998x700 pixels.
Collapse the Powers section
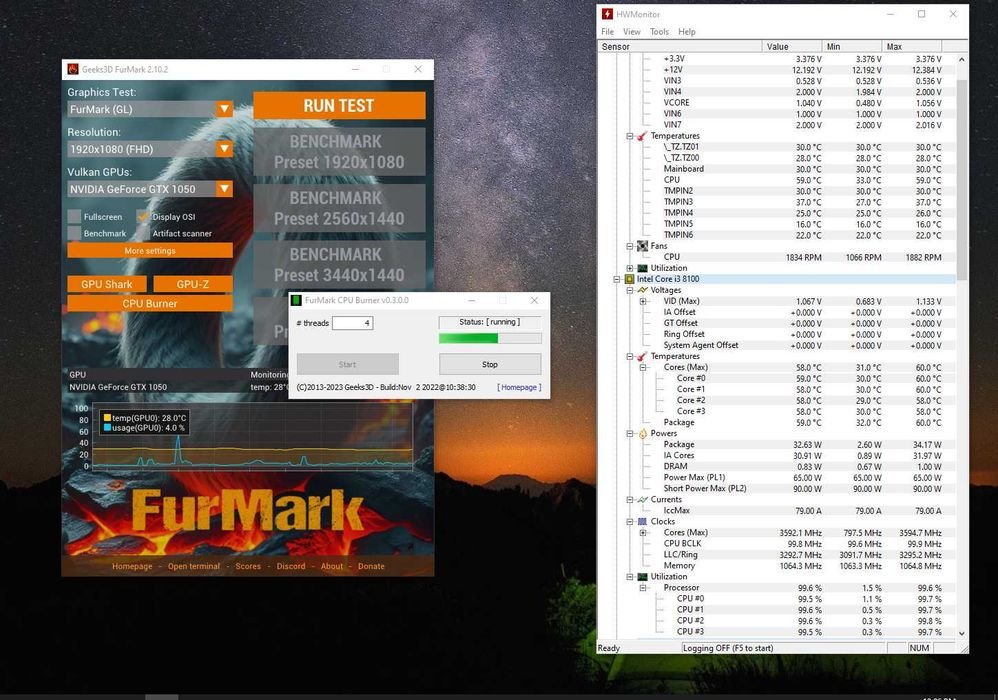coord(629,434)
